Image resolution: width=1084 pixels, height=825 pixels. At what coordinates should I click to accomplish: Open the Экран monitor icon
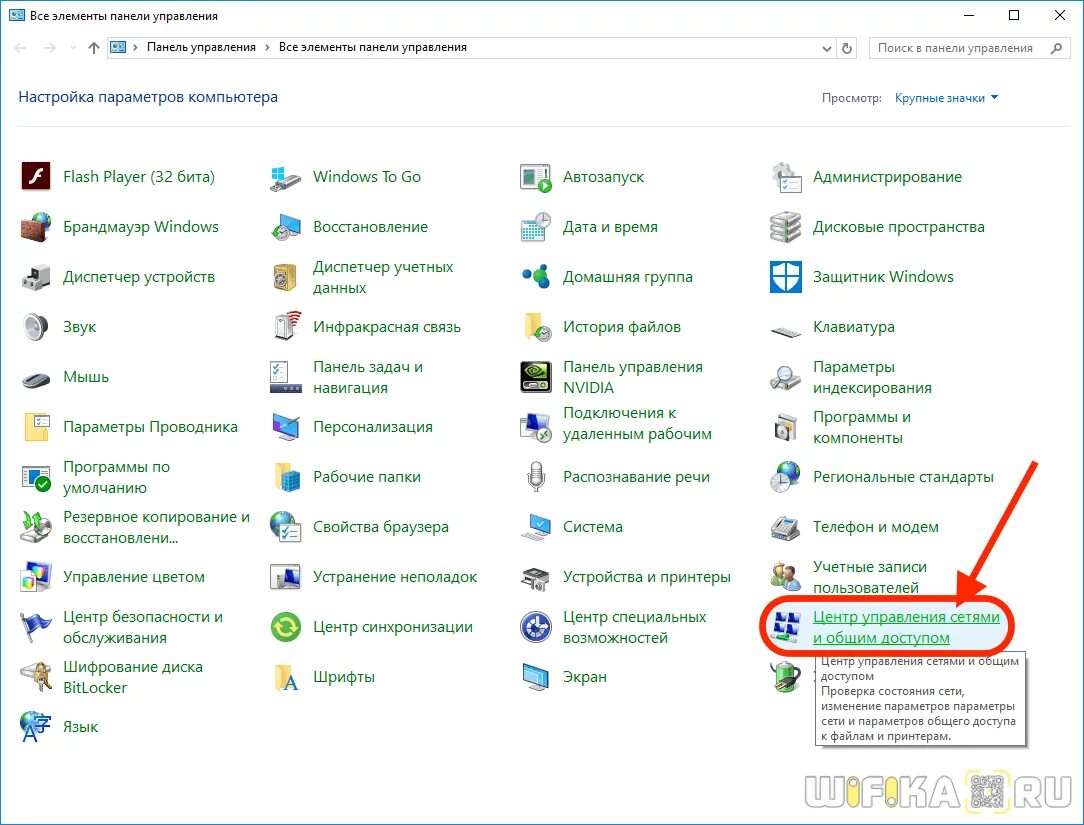[x=536, y=677]
